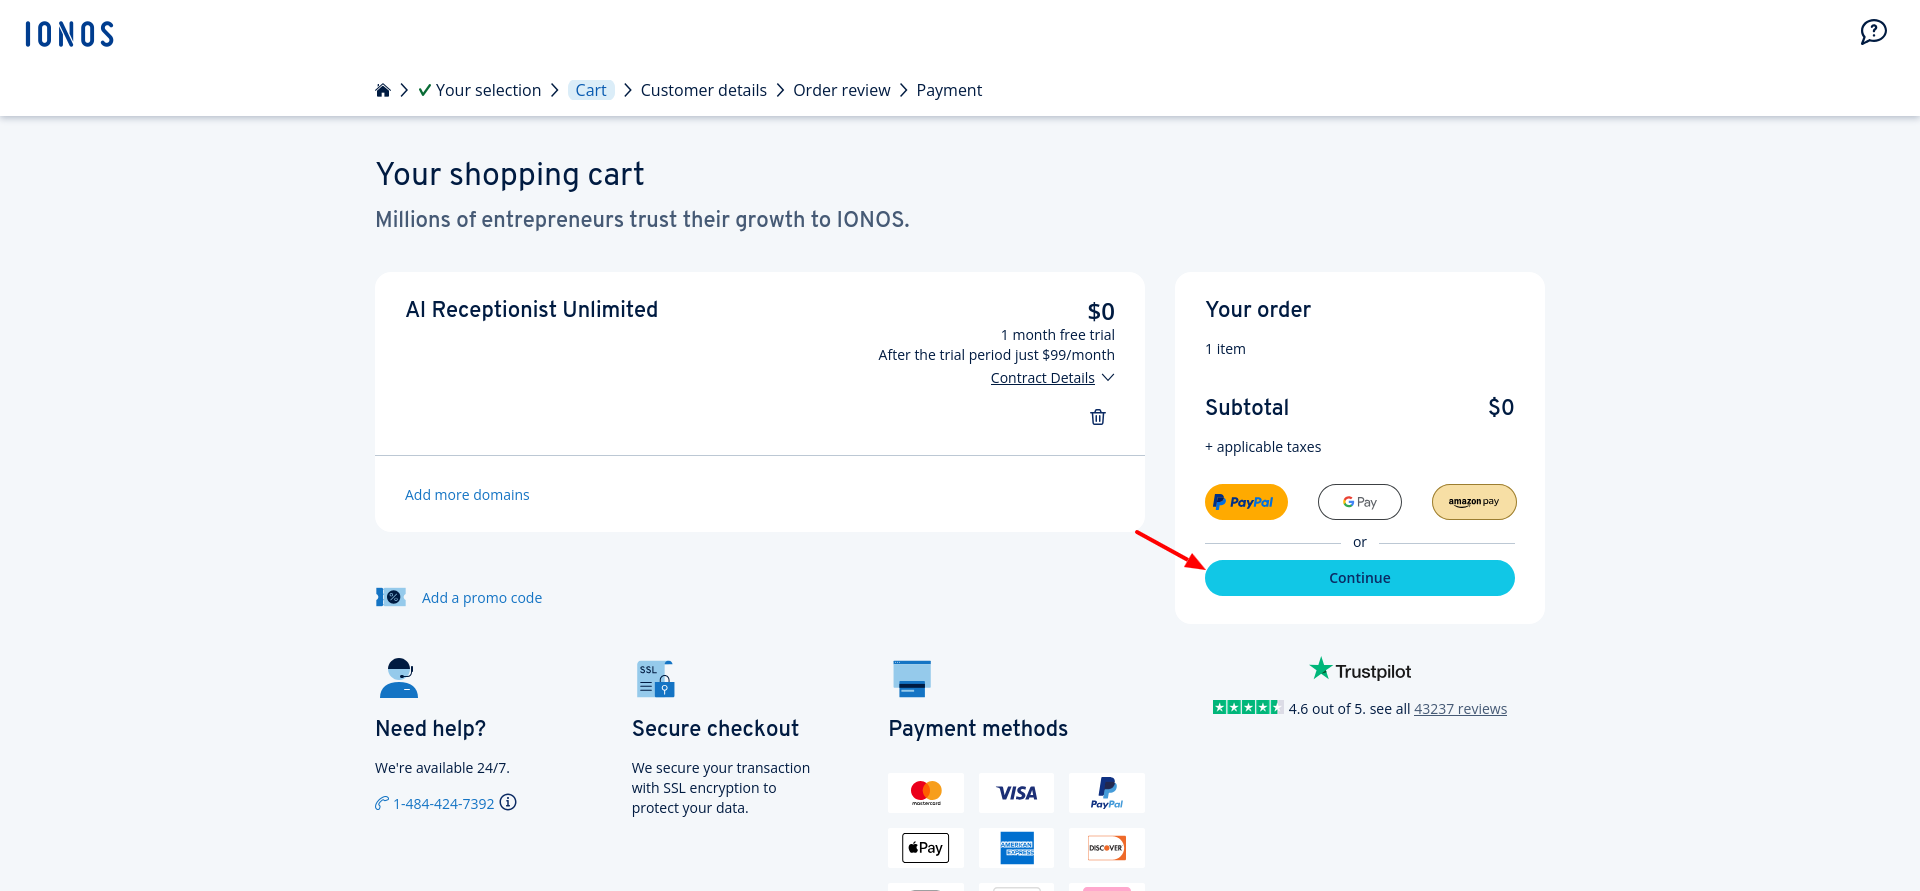Click the SSL secure checkout icon

(655, 679)
